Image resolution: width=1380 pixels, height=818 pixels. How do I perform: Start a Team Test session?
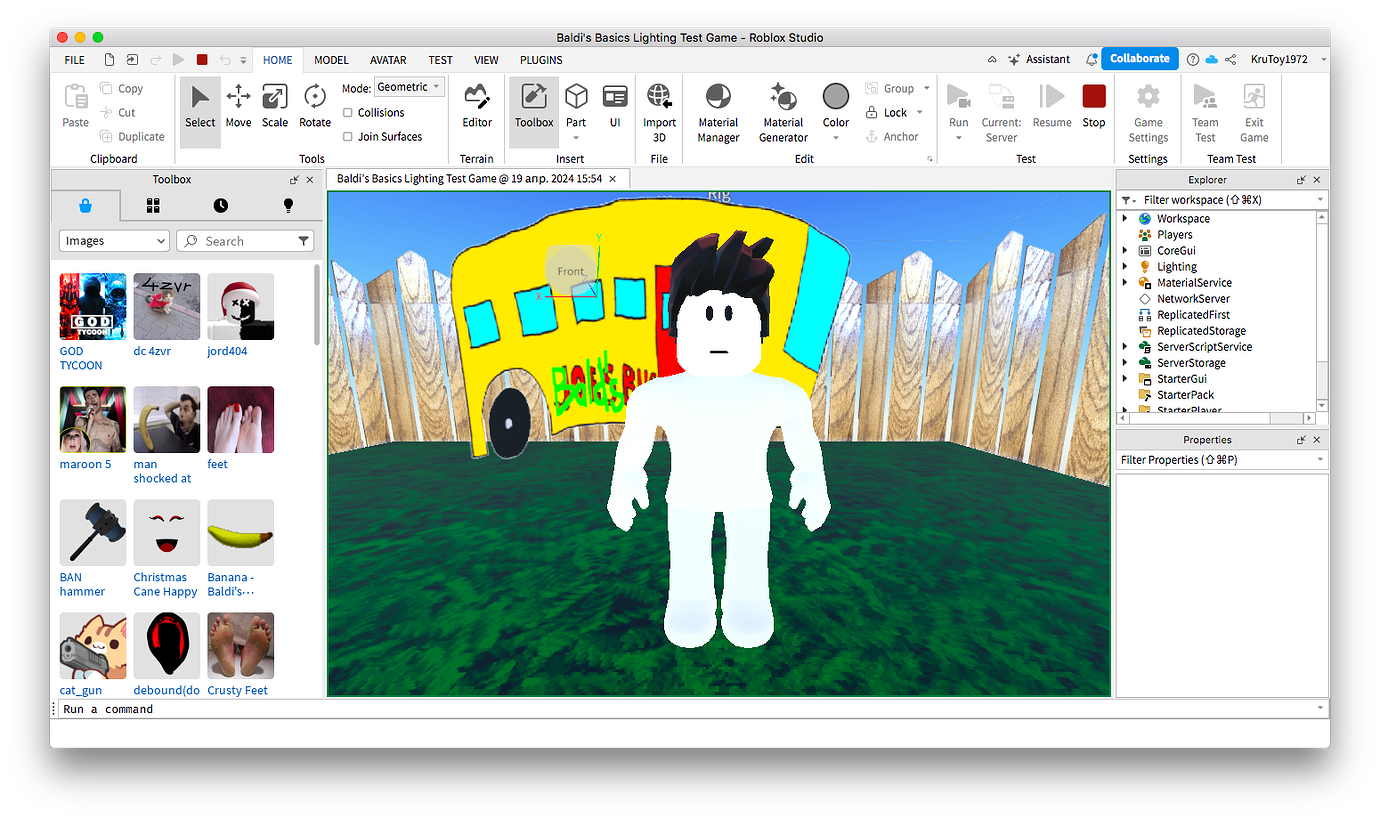[1205, 108]
